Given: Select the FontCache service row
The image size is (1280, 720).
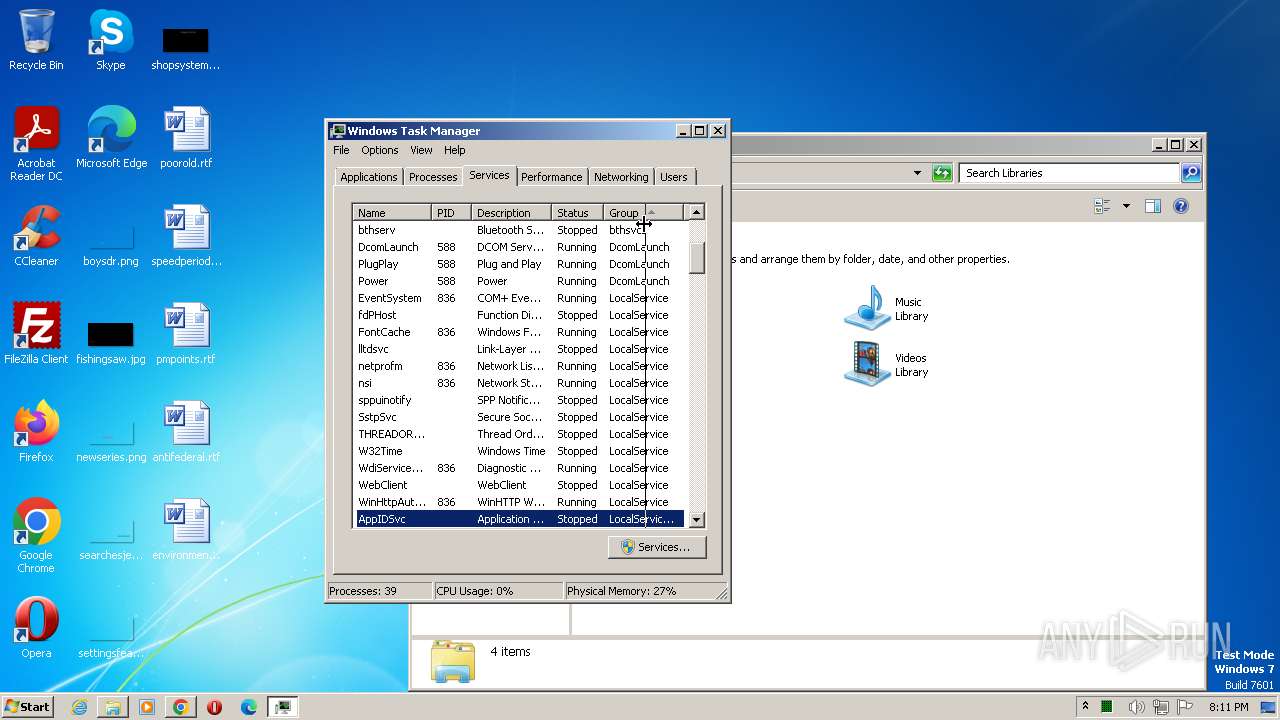Looking at the screenshot, I should (x=520, y=332).
